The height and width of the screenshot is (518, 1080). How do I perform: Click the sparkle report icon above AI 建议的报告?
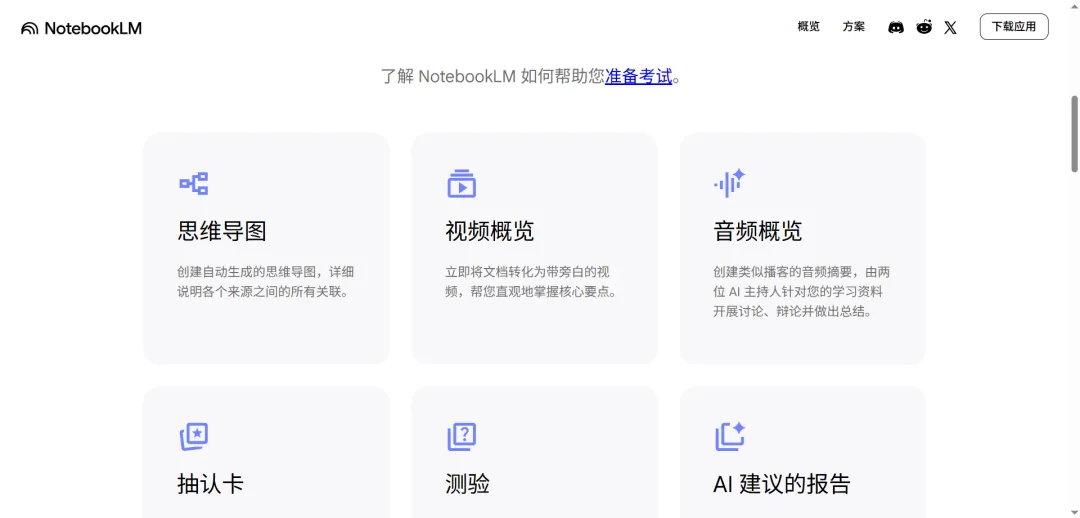(x=730, y=437)
